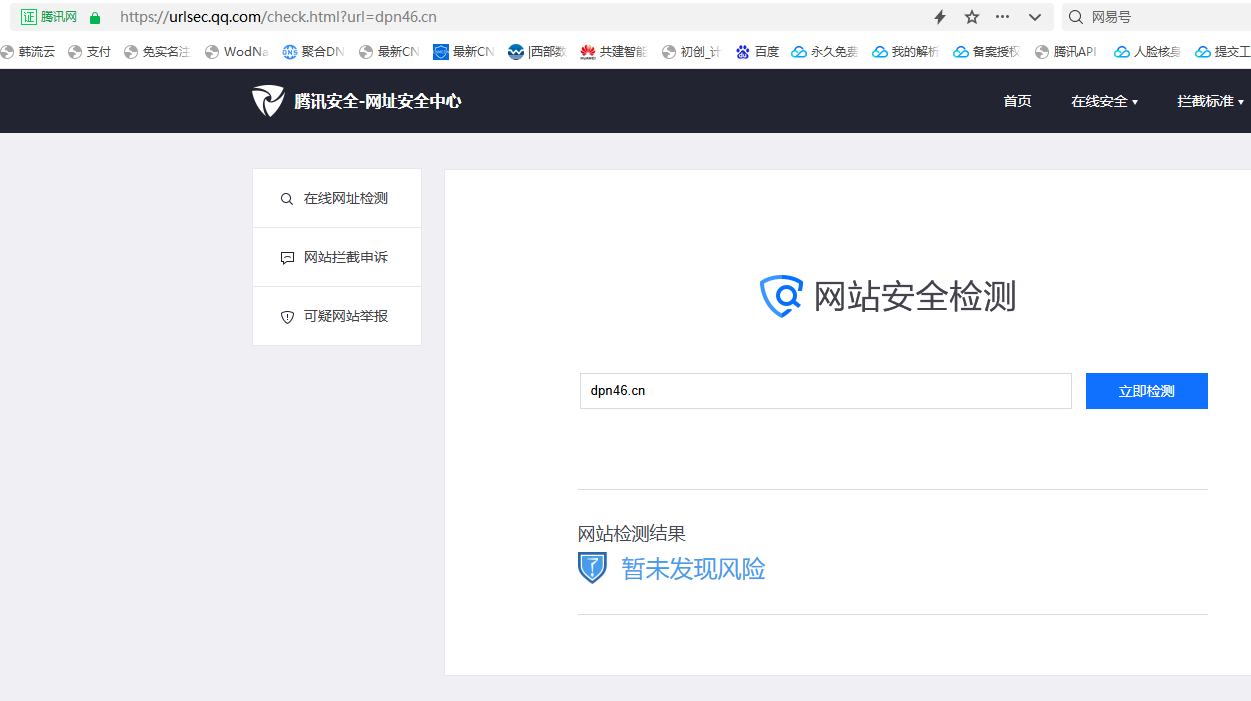1251x701 pixels.
Task: Open the 提交工 bookmark
Action: [x=1223, y=52]
